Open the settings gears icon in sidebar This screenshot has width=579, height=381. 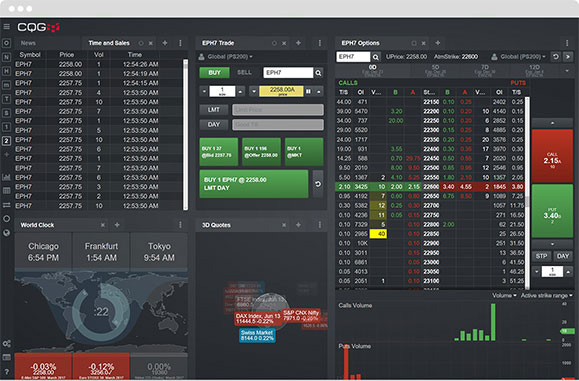6,343
